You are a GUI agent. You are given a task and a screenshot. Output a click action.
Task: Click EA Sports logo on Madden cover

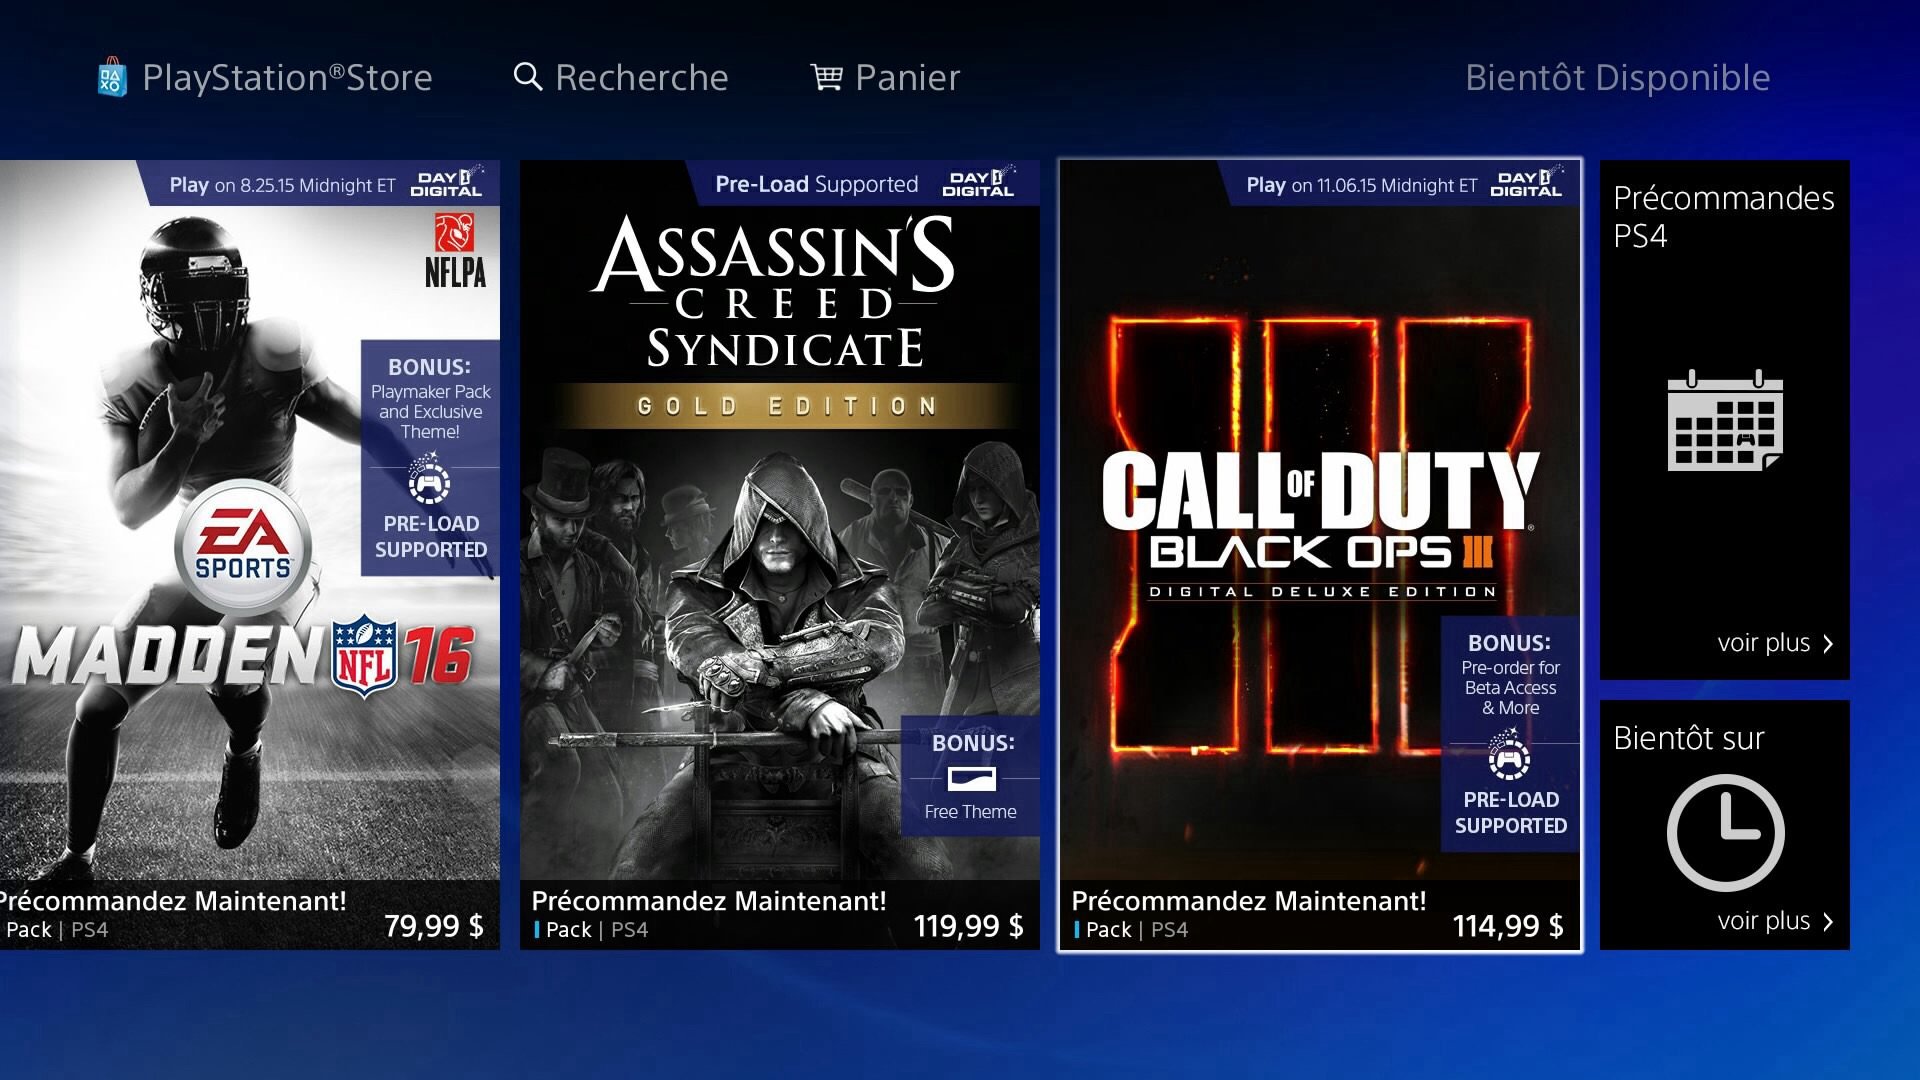(x=243, y=547)
